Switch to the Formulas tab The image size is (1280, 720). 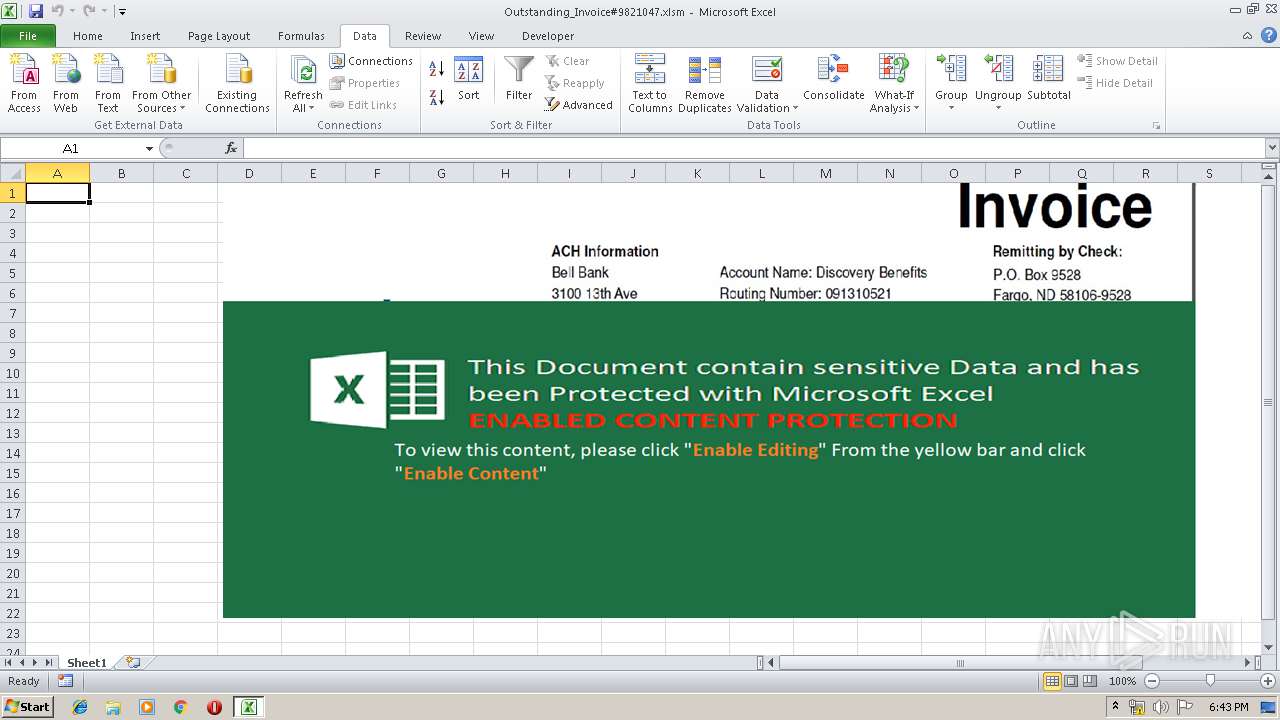tap(301, 36)
